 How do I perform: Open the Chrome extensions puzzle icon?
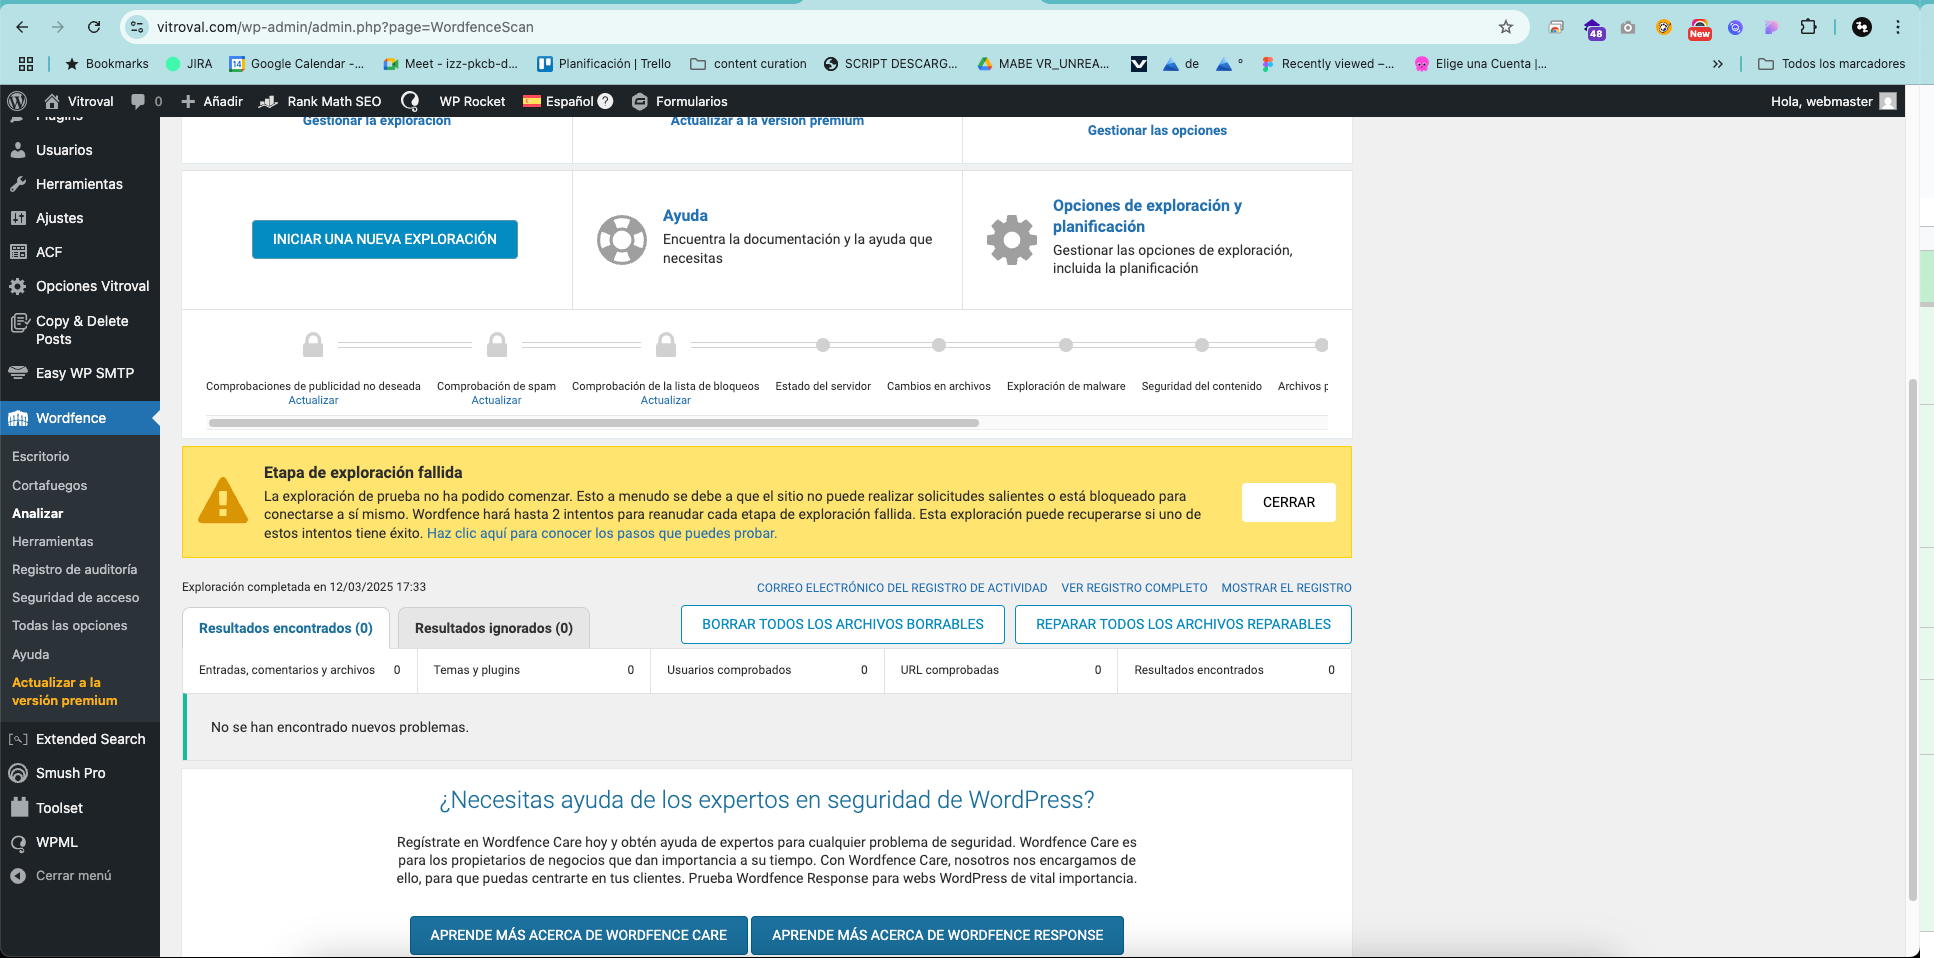coord(1808,27)
